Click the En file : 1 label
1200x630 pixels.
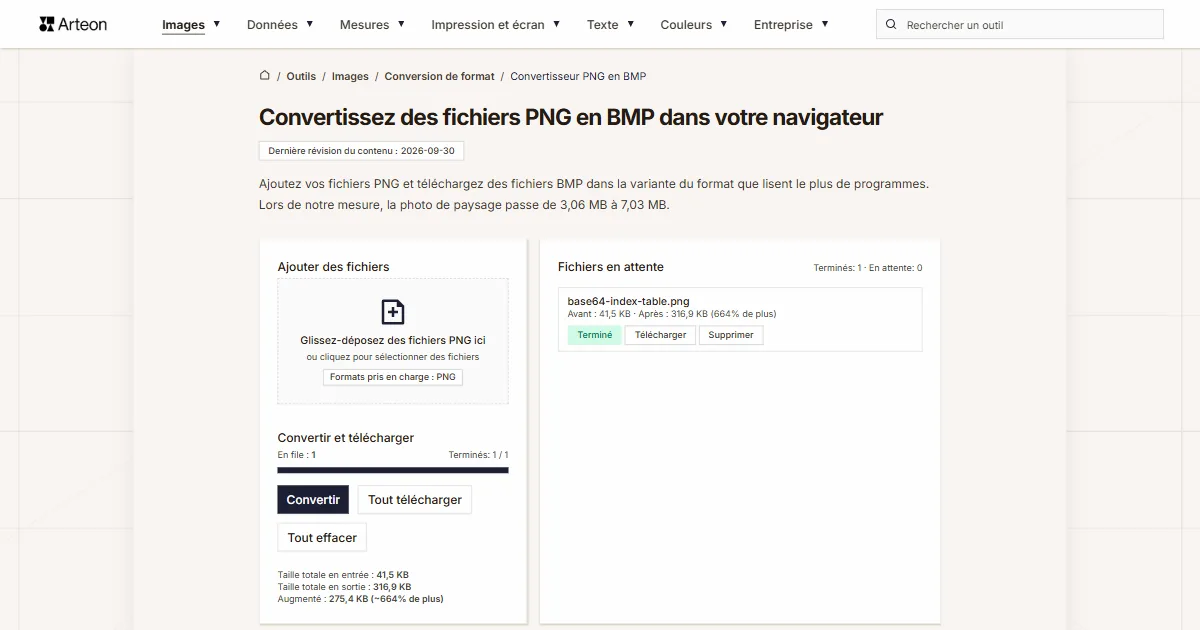coord(297,455)
